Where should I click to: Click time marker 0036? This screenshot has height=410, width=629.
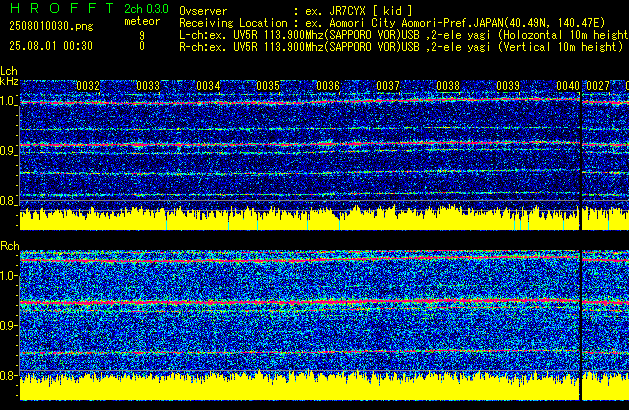(x=328, y=86)
